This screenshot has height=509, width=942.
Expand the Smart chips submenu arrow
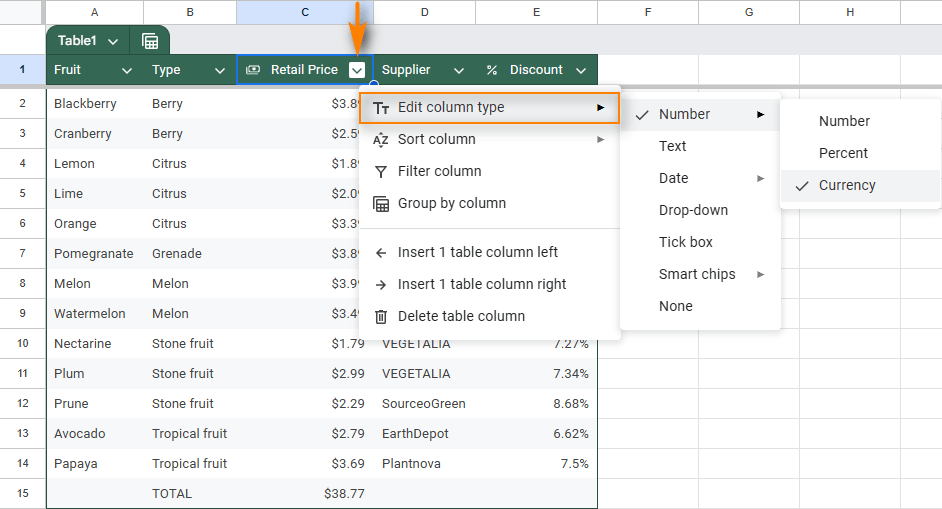click(x=761, y=275)
